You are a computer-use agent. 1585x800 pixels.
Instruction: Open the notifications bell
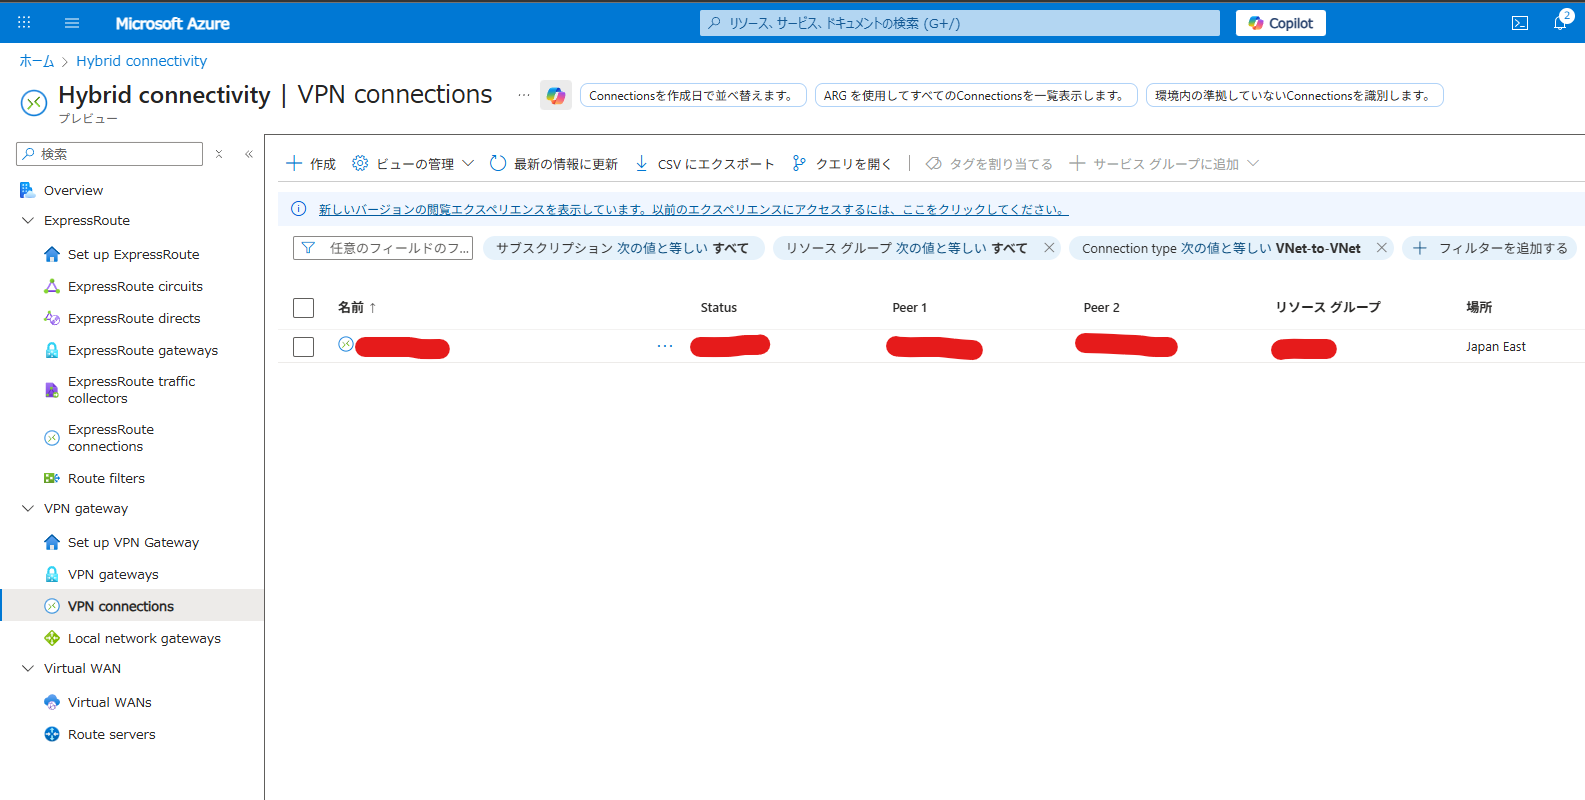click(1561, 22)
